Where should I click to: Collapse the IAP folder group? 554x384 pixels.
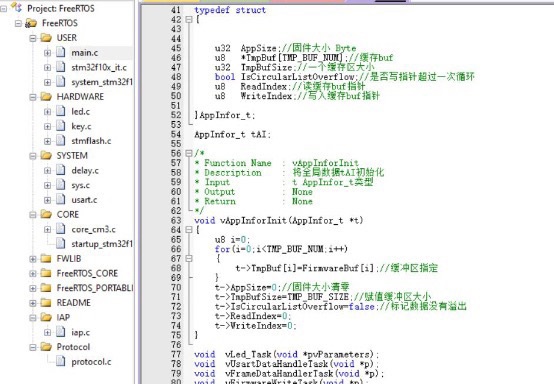click(x=33, y=318)
